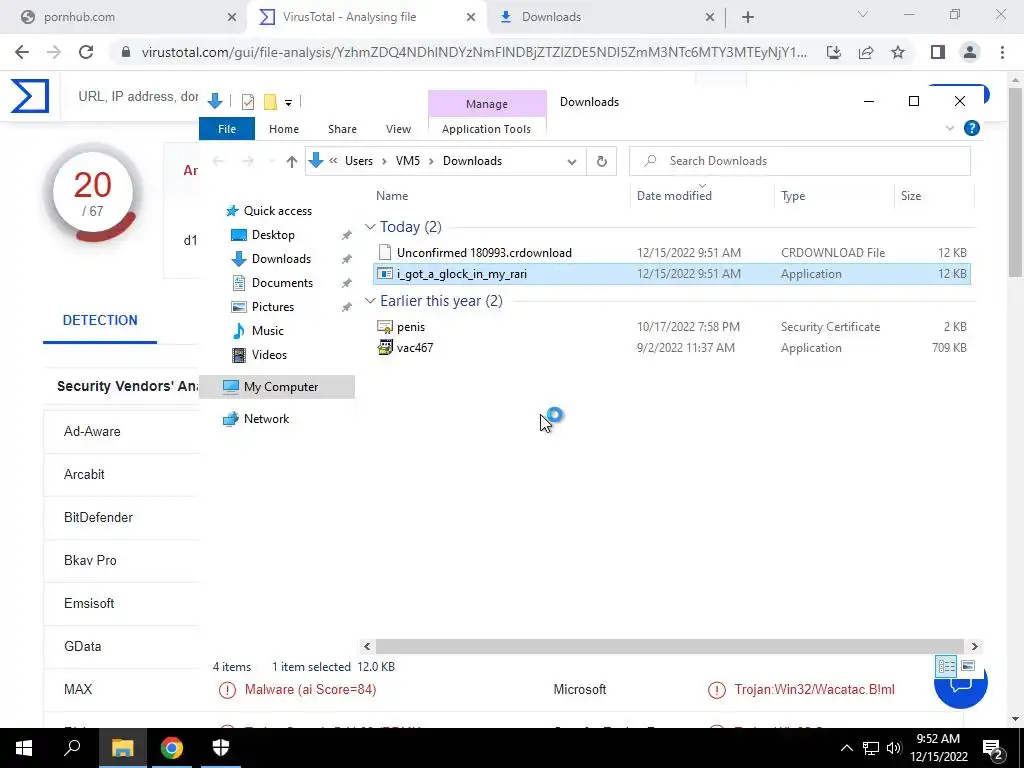Image resolution: width=1024 pixels, height=768 pixels.
Task: Open the Share ribbon tab
Action: point(342,129)
